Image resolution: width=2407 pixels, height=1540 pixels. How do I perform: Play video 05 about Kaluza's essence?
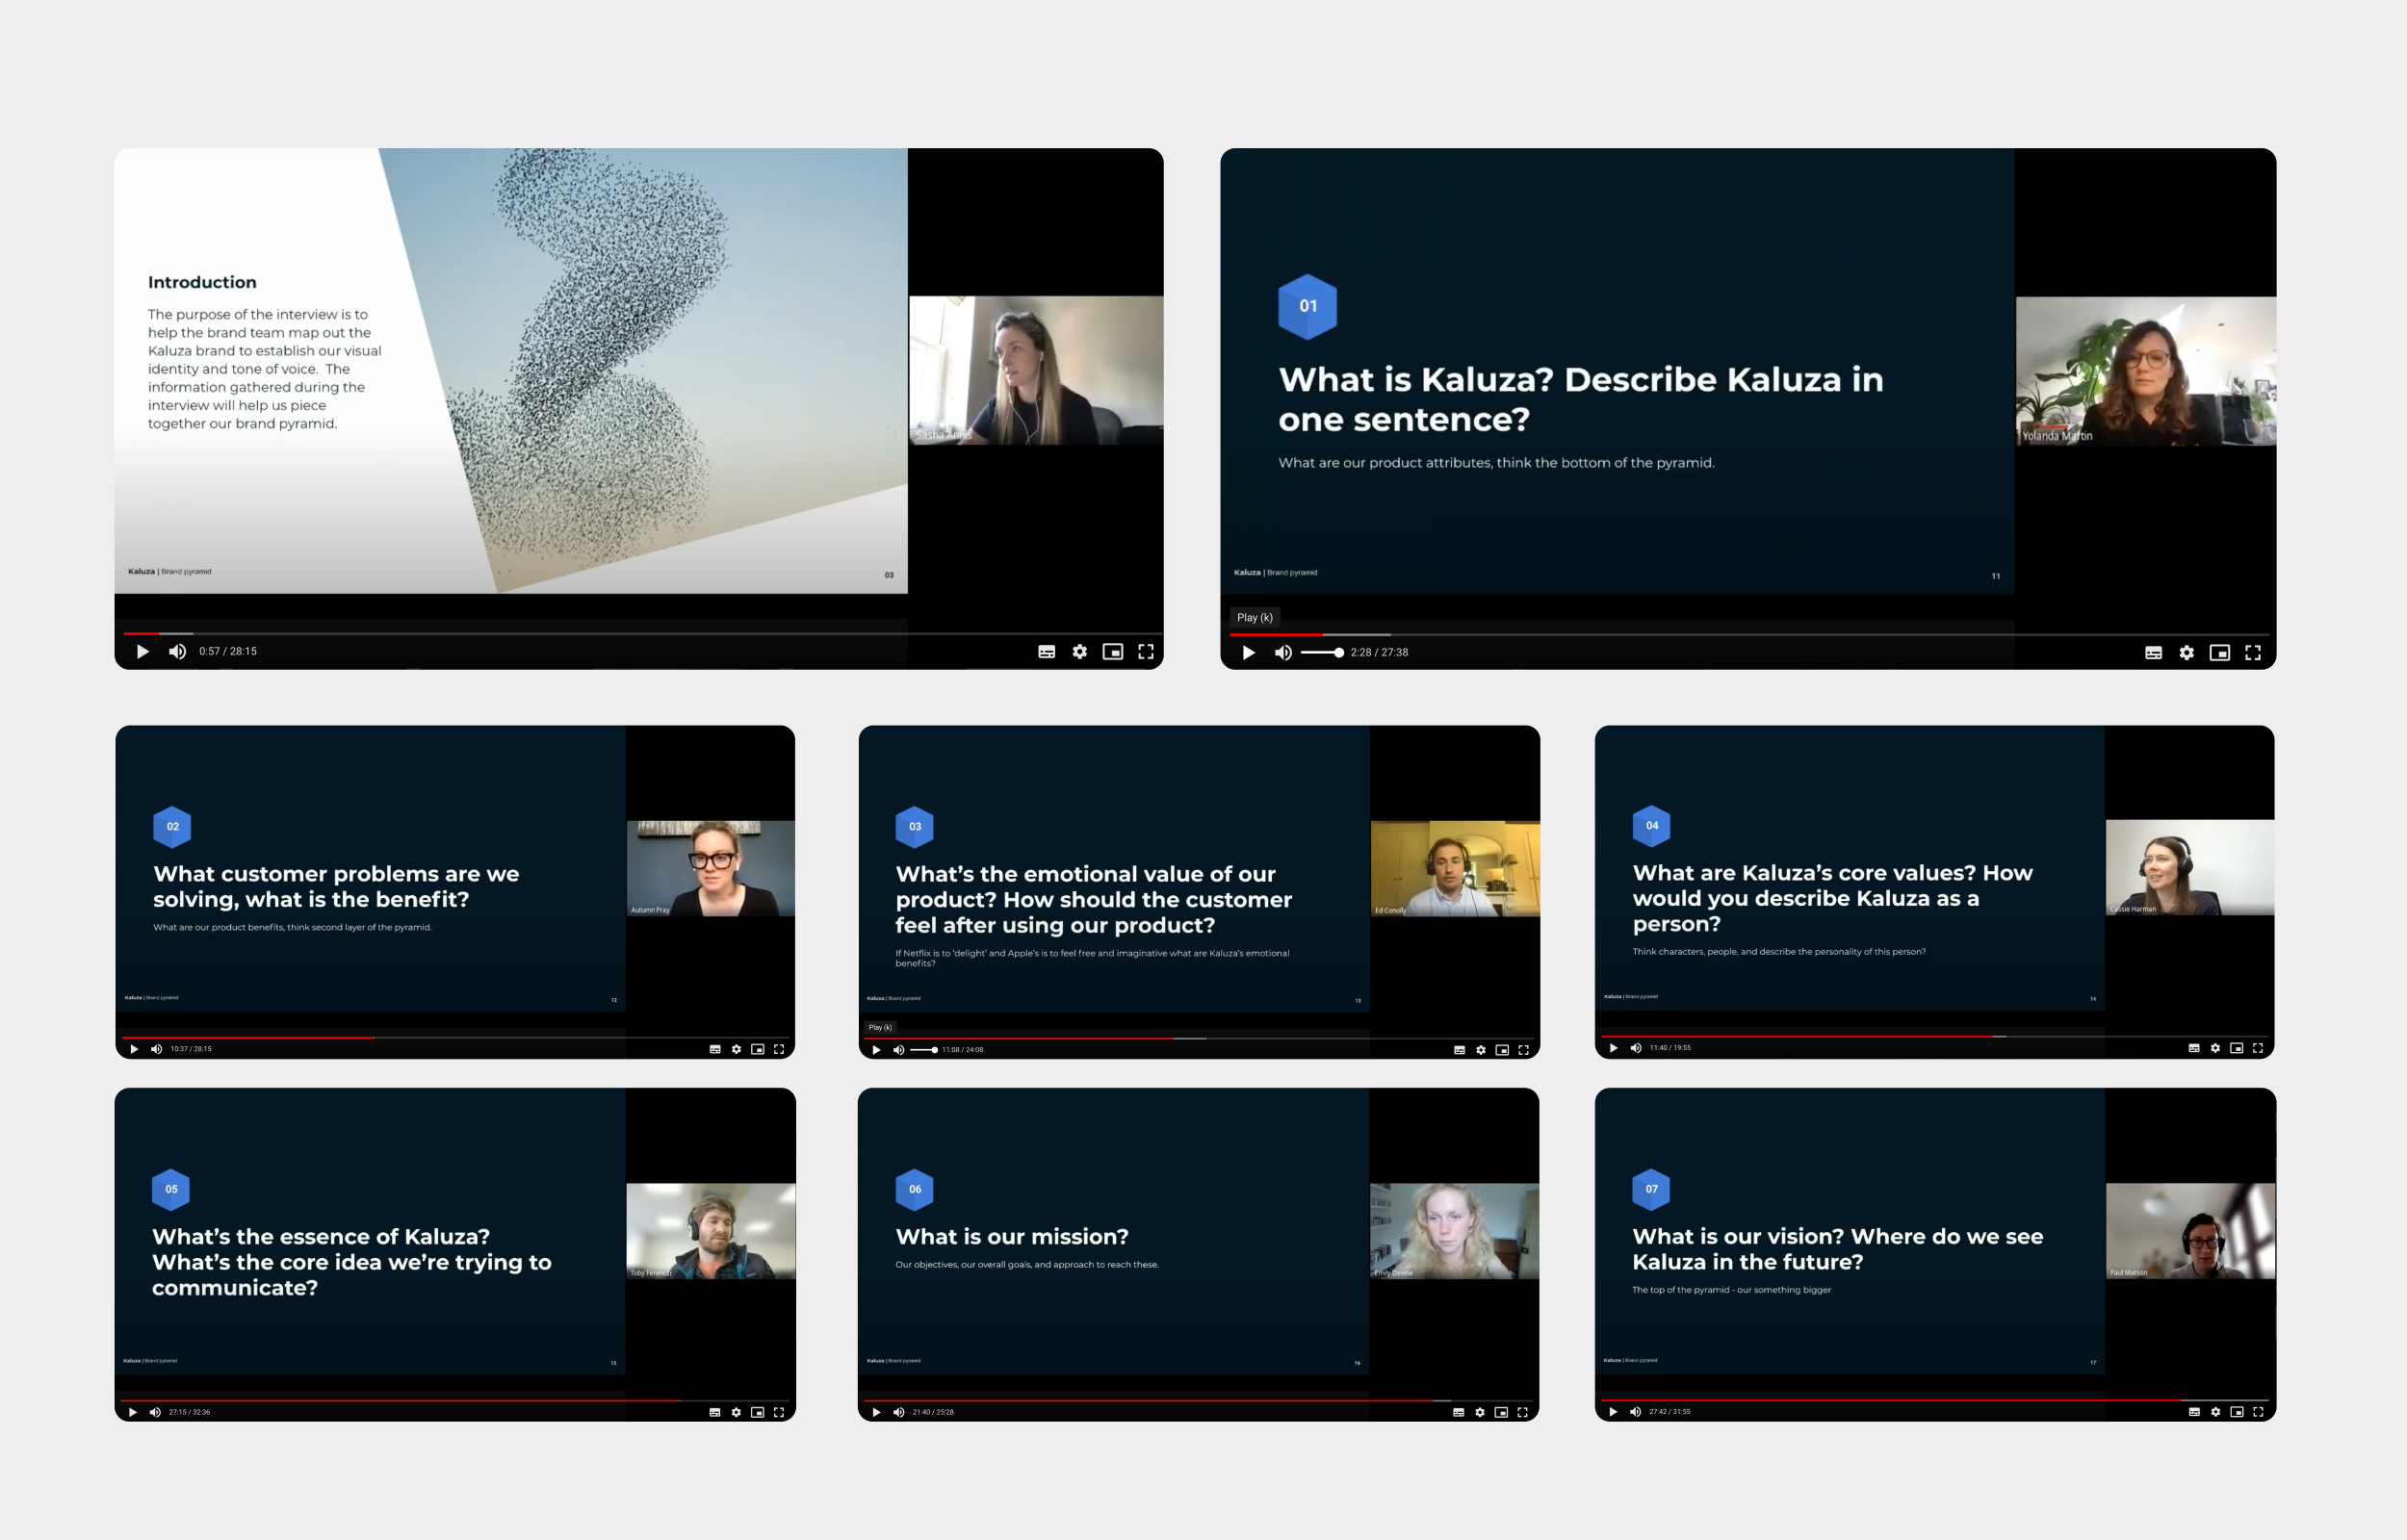132,1412
